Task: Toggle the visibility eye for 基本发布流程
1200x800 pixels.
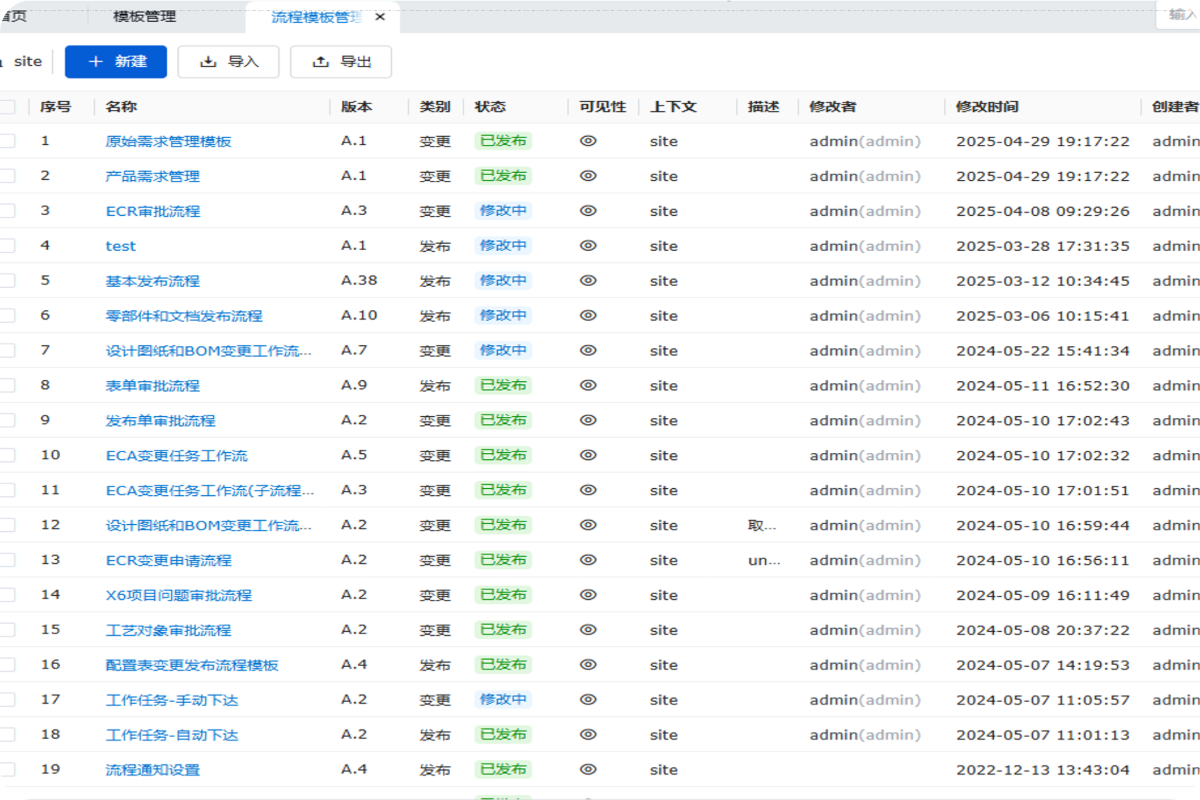Action: (x=588, y=281)
